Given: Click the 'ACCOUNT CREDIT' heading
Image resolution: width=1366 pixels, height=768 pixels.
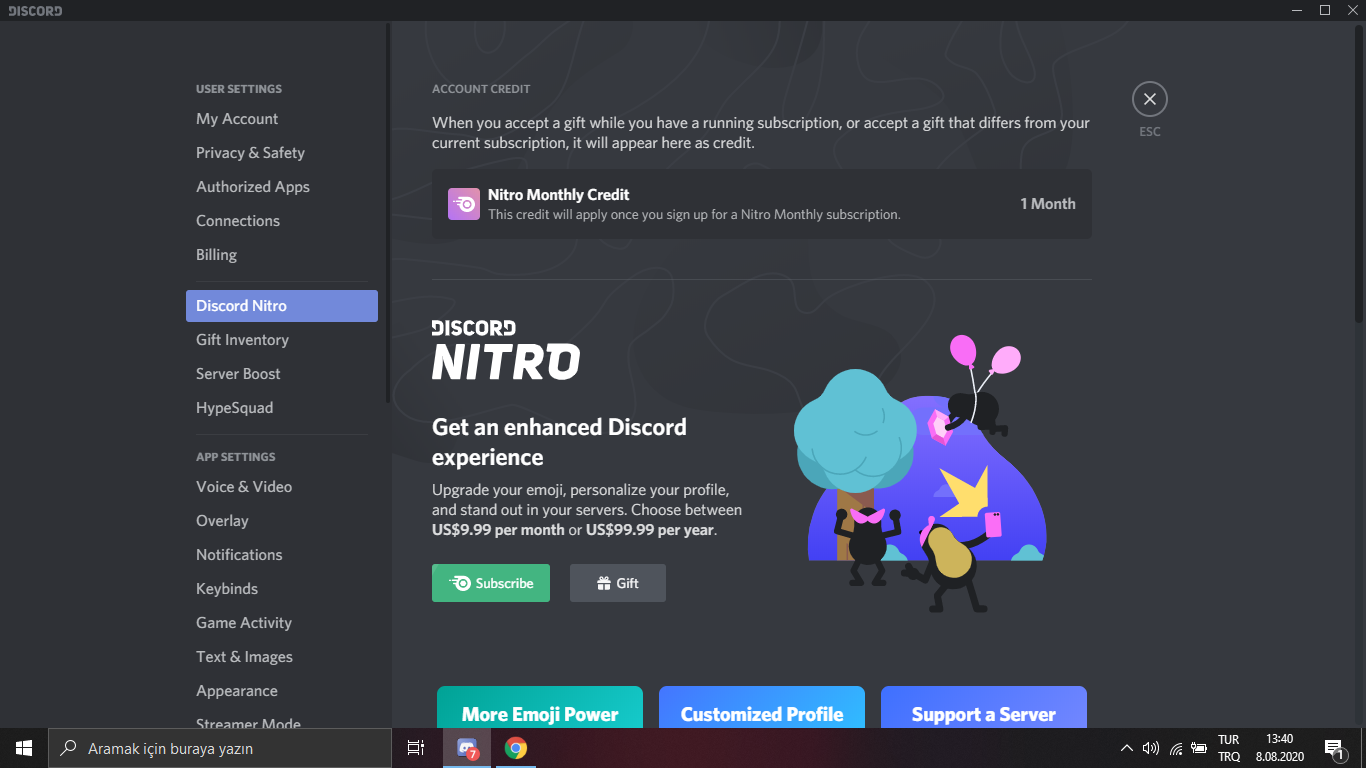Looking at the screenshot, I should tap(481, 89).
